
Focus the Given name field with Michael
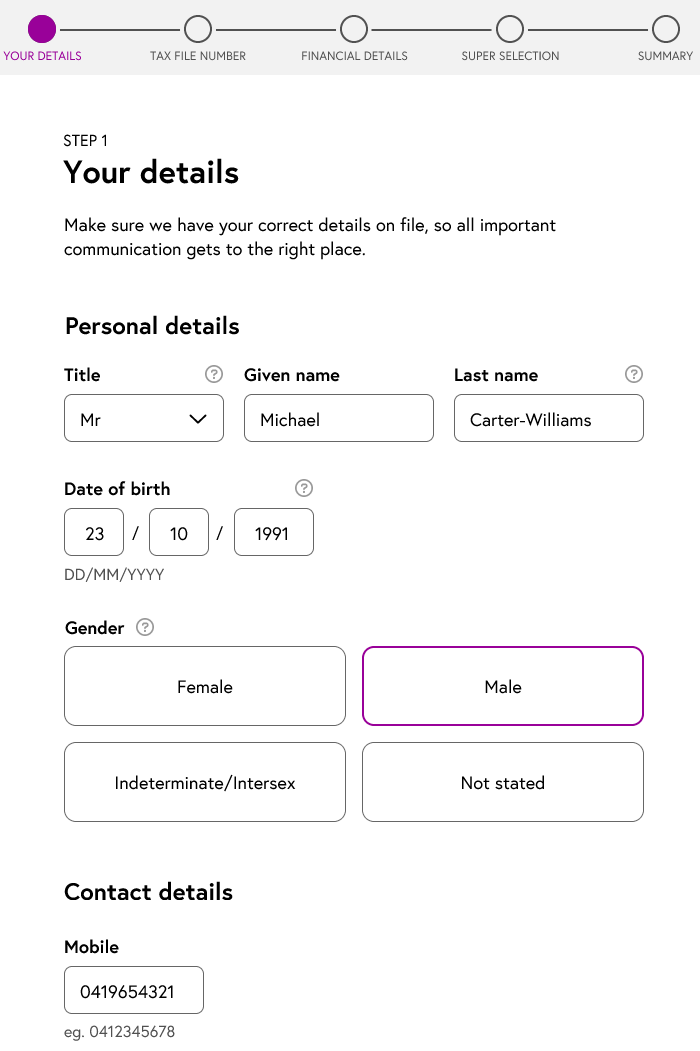tap(339, 418)
